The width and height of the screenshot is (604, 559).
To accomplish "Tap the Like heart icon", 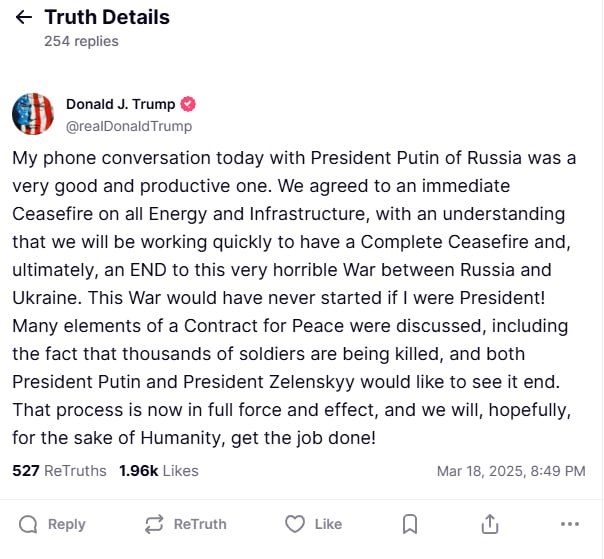I will pos(294,524).
